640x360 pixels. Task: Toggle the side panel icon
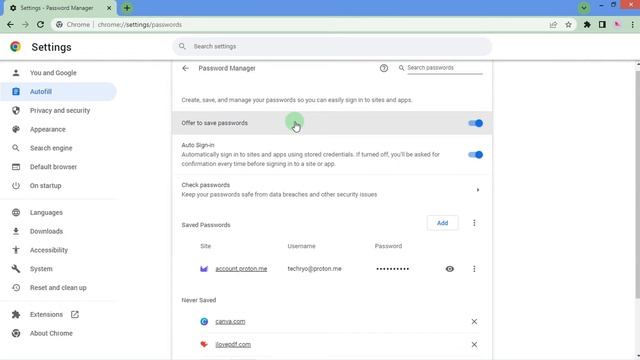(602, 24)
